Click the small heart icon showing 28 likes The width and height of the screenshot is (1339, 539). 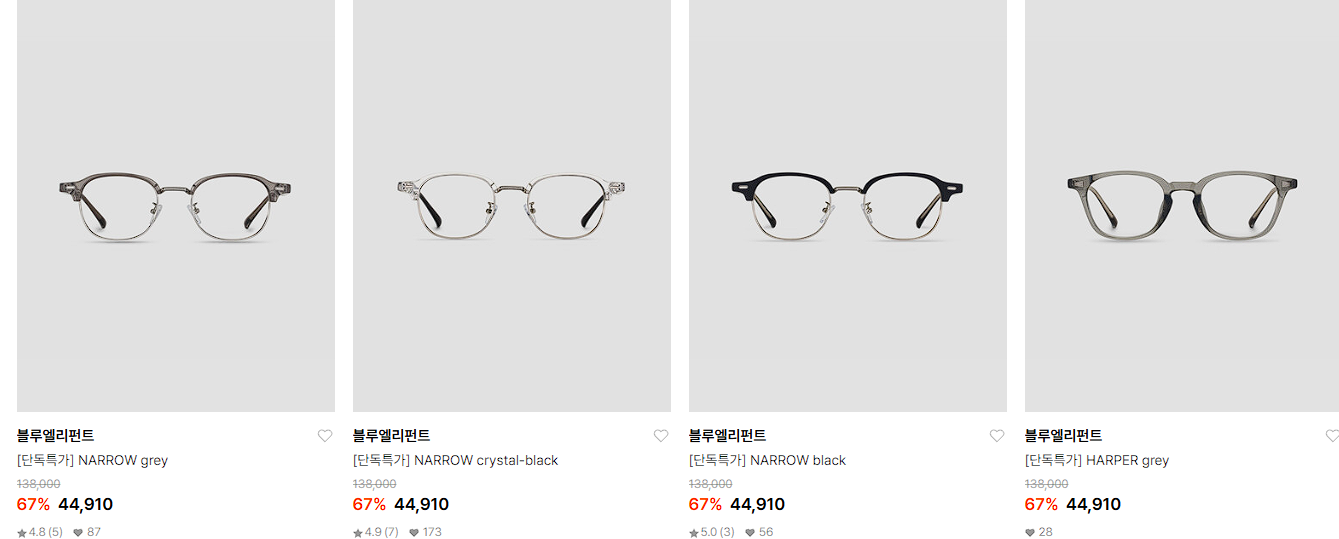[x=1030, y=533]
